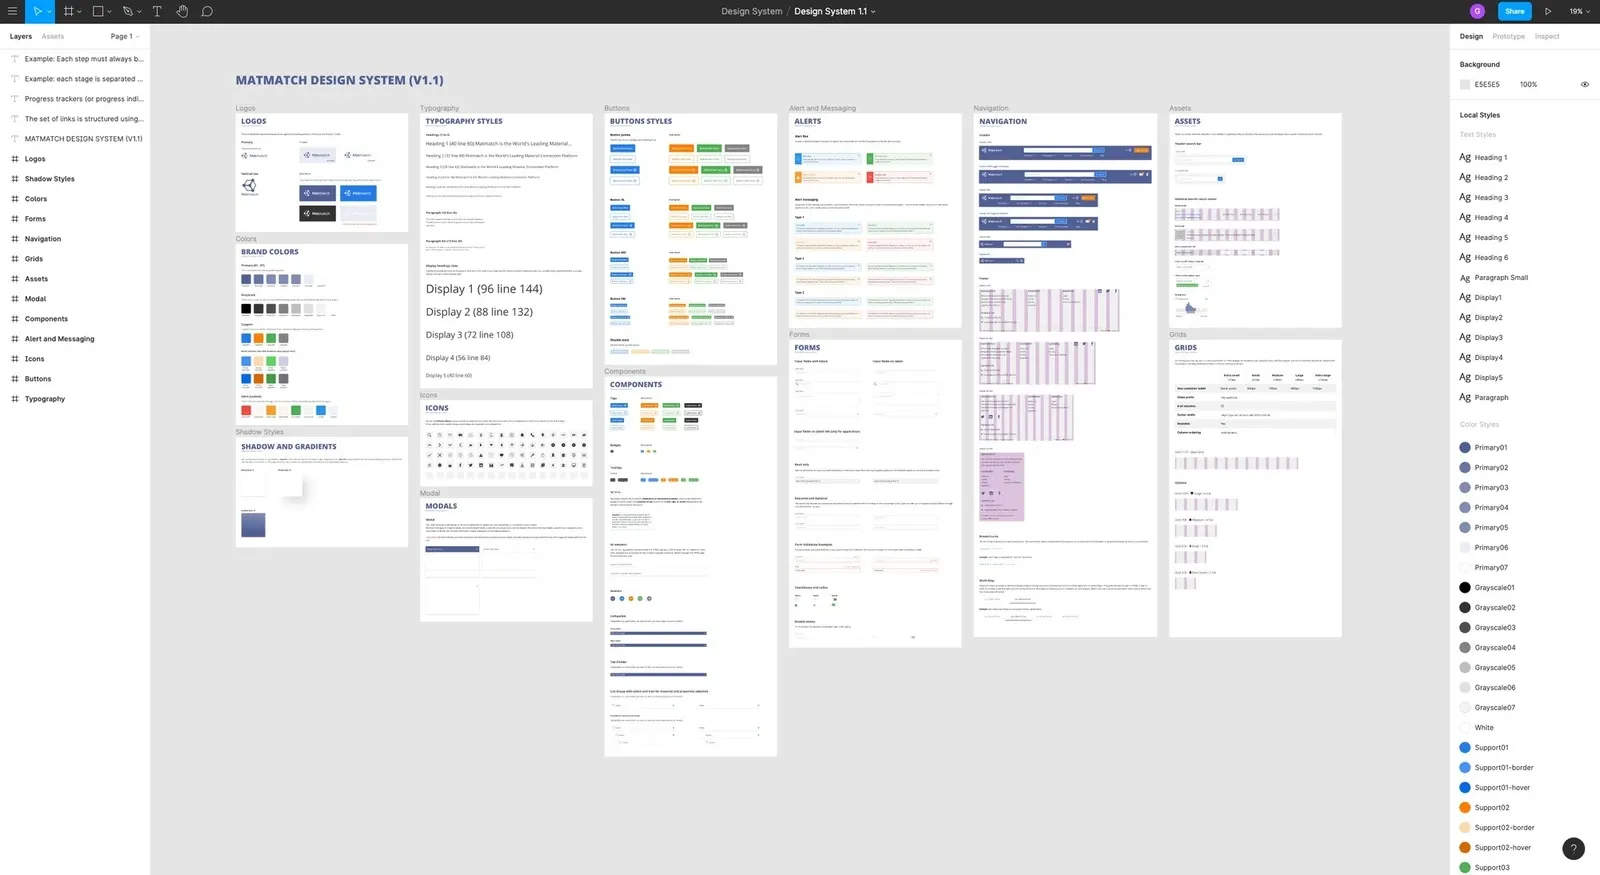Image resolution: width=1600 pixels, height=875 pixels.
Task: Click frame icon beside Grids layer
Action: 15,259
